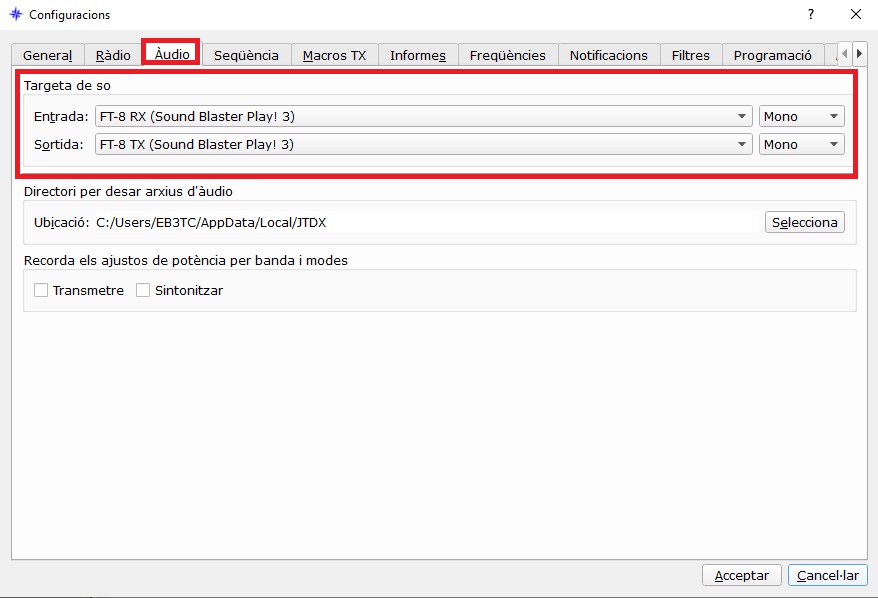Open the General tab
The width and height of the screenshot is (878, 598).
tap(48, 55)
